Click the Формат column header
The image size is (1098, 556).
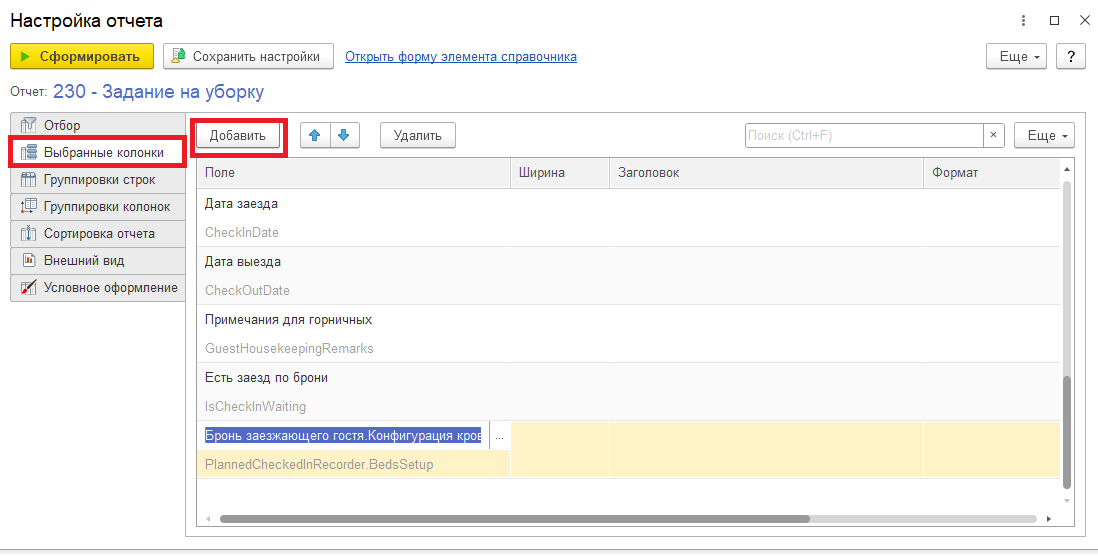tap(992, 173)
